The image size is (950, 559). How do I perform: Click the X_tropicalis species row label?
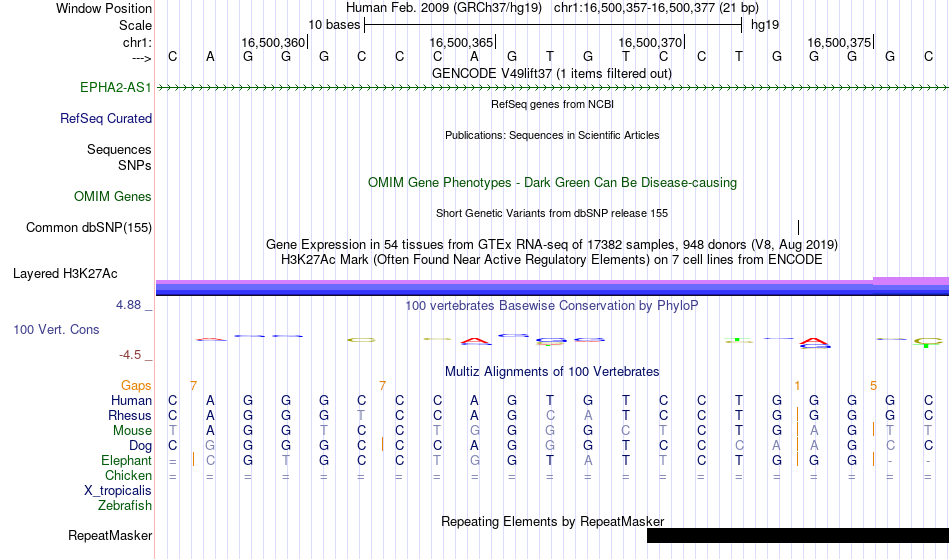(118, 491)
